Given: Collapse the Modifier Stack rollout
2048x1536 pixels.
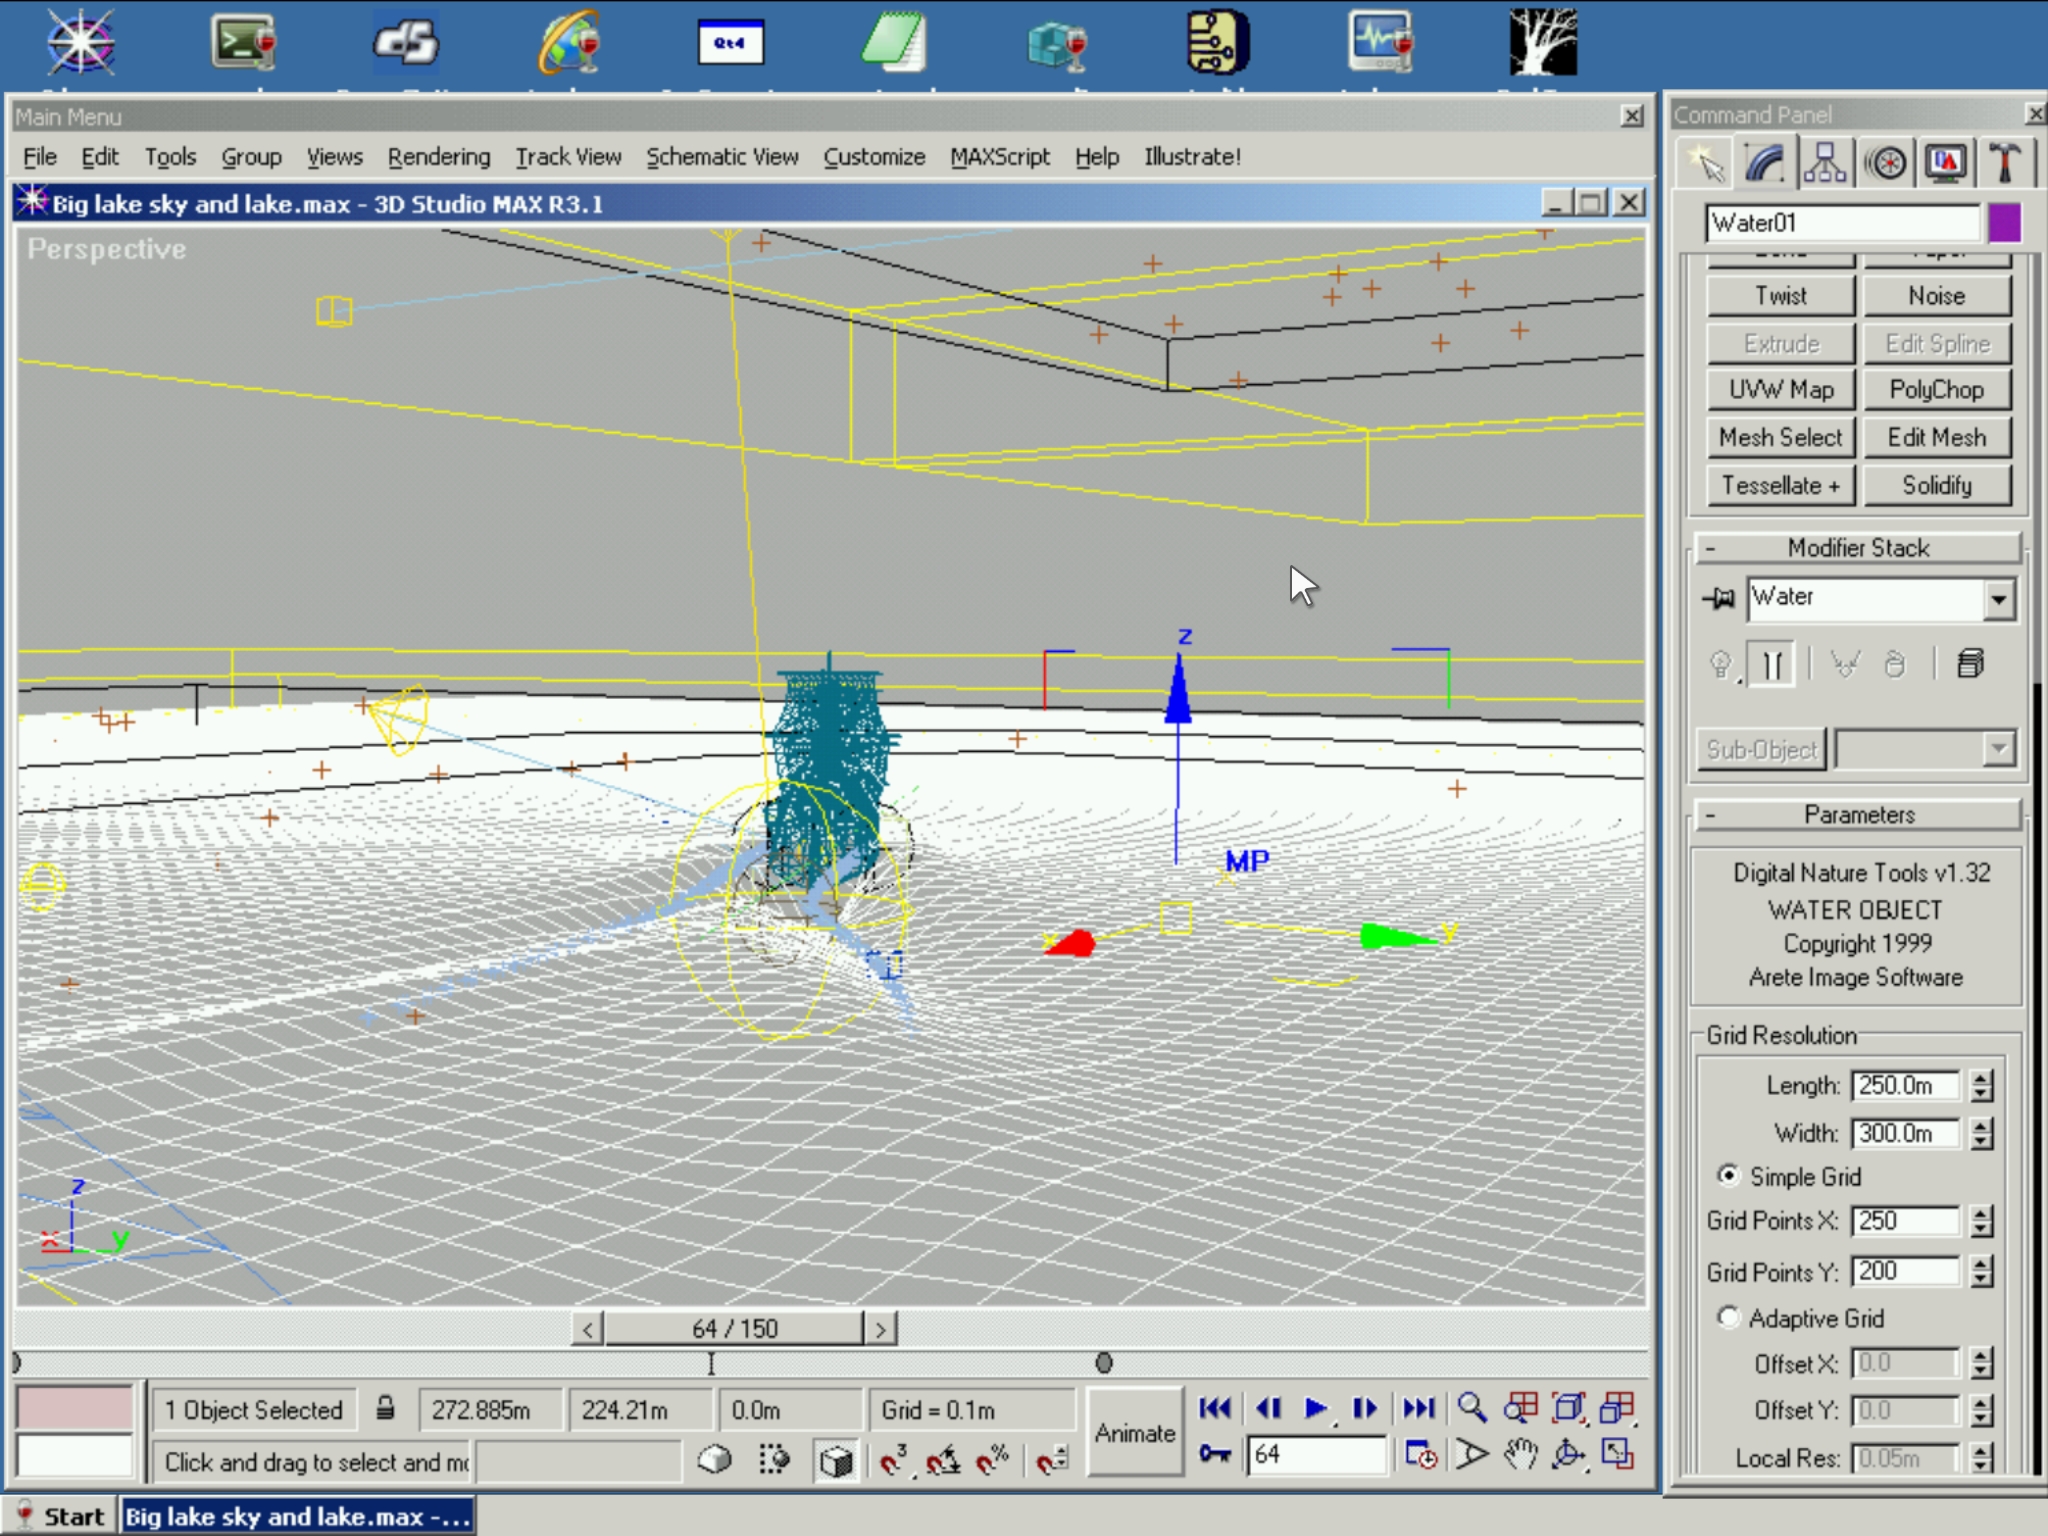Looking at the screenshot, I should click(x=1857, y=548).
